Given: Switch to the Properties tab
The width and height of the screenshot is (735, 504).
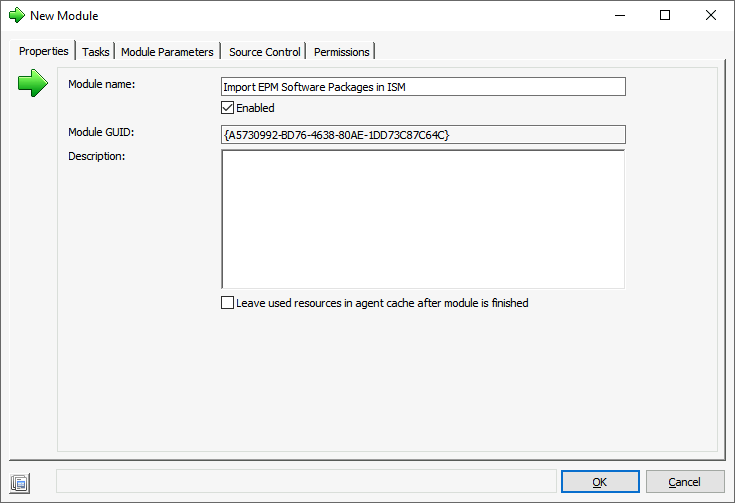Looking at the screenshot, I should pyautogui.click(x=43, y=51).
